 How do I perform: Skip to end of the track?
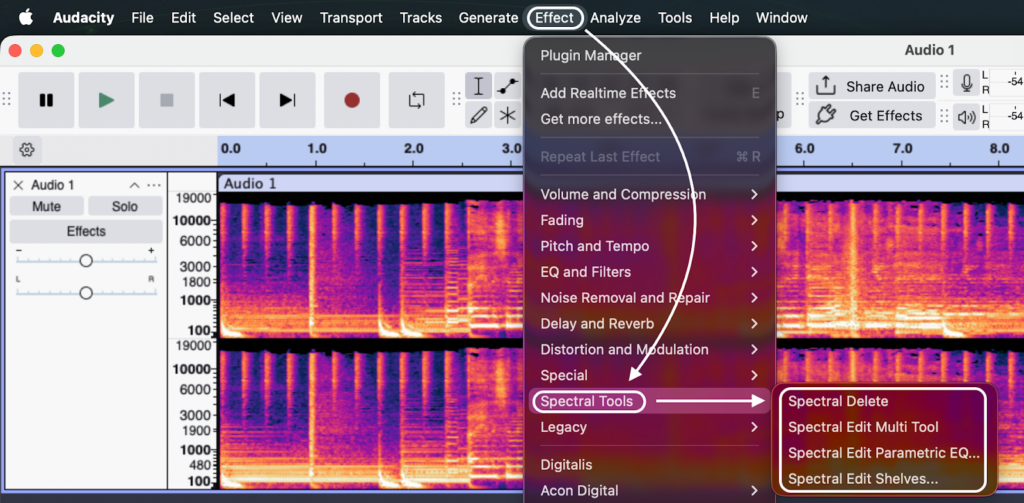pos(288,100)
